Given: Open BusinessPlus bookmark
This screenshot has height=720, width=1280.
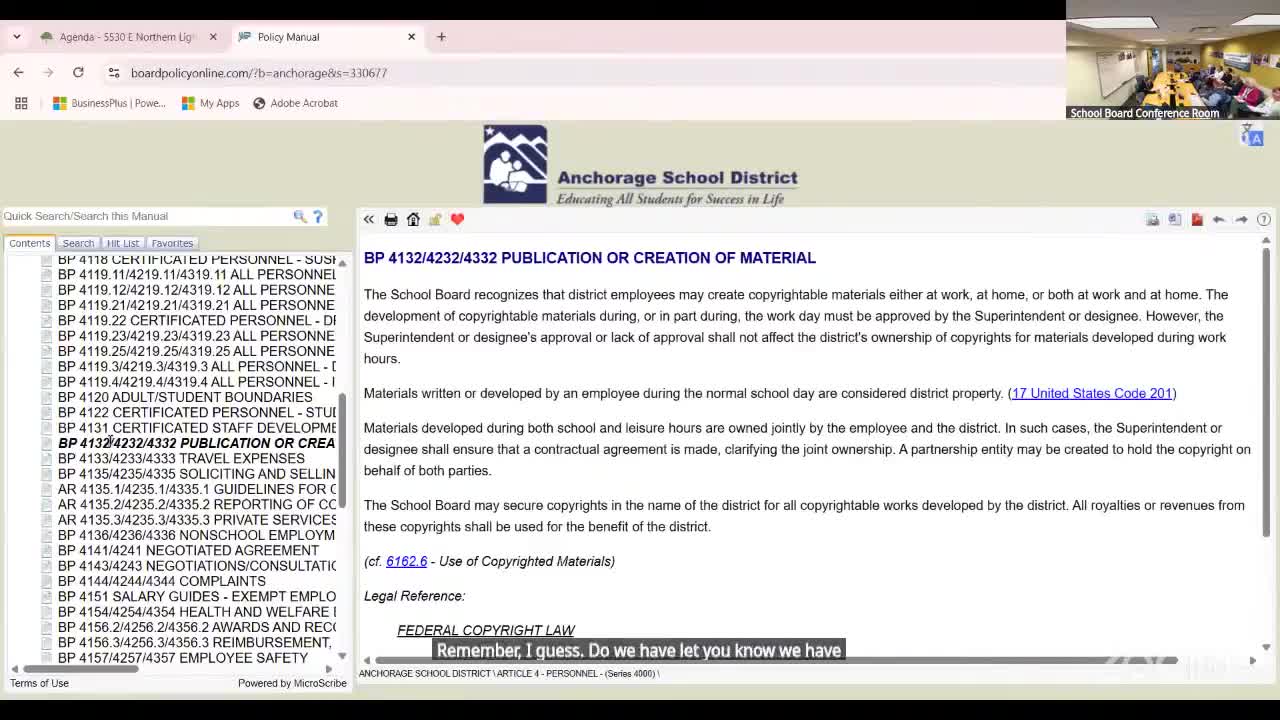Looking at the screenshot, I should (x=109, y=103).
